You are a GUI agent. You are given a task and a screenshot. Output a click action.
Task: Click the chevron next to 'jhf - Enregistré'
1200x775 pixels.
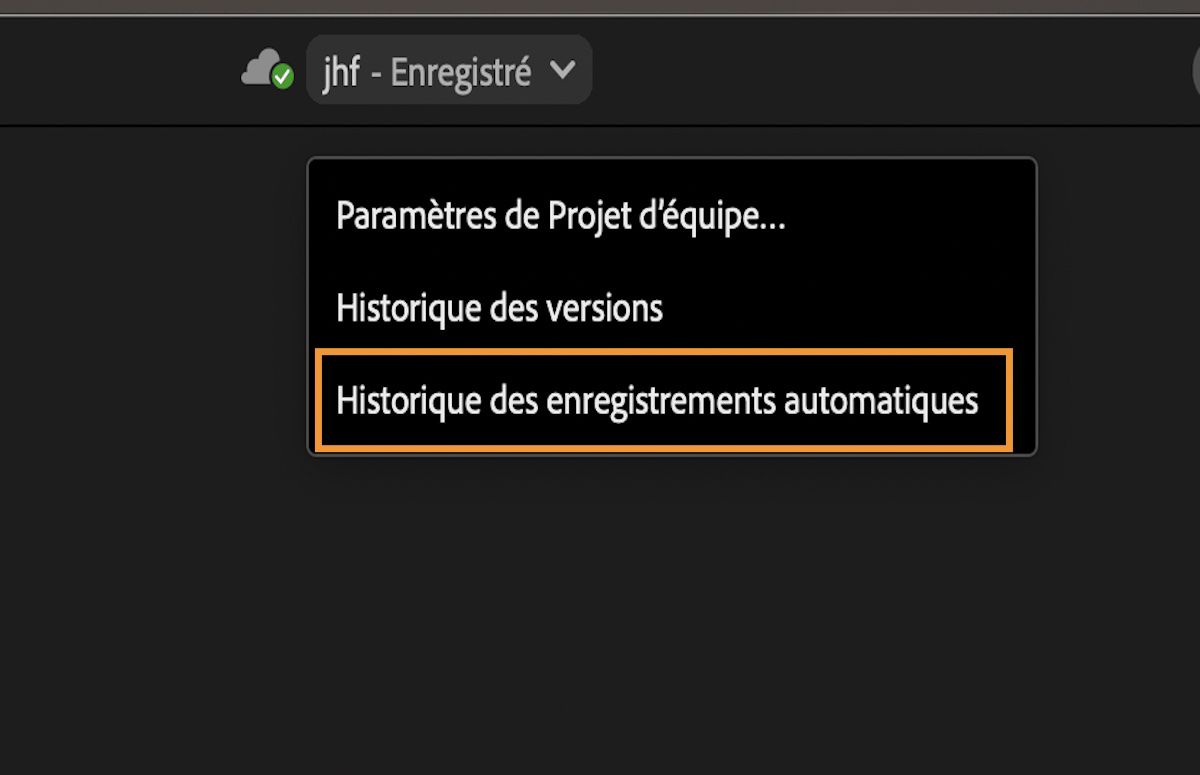(x=563, y=70)
